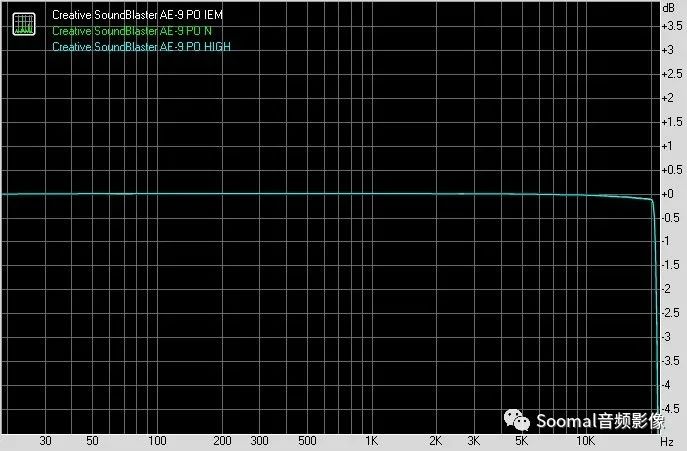Click the 'dB' axis unit label
The image size is (687, 451).
tap(669, 8)
